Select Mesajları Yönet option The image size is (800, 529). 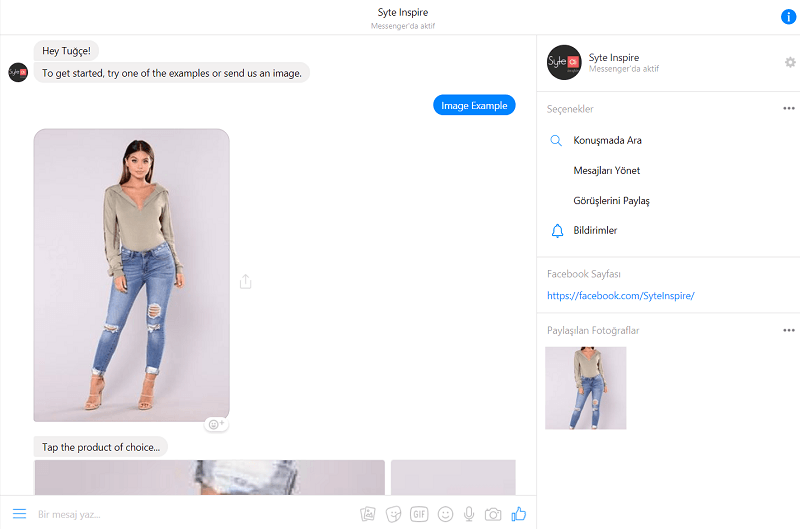[606, 170]
